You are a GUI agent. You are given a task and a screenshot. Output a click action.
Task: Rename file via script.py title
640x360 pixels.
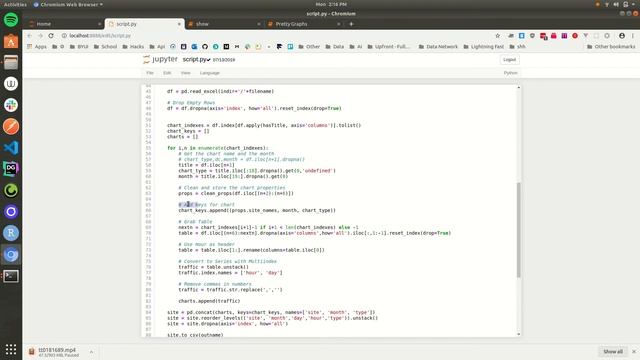[x=196, y=60]
